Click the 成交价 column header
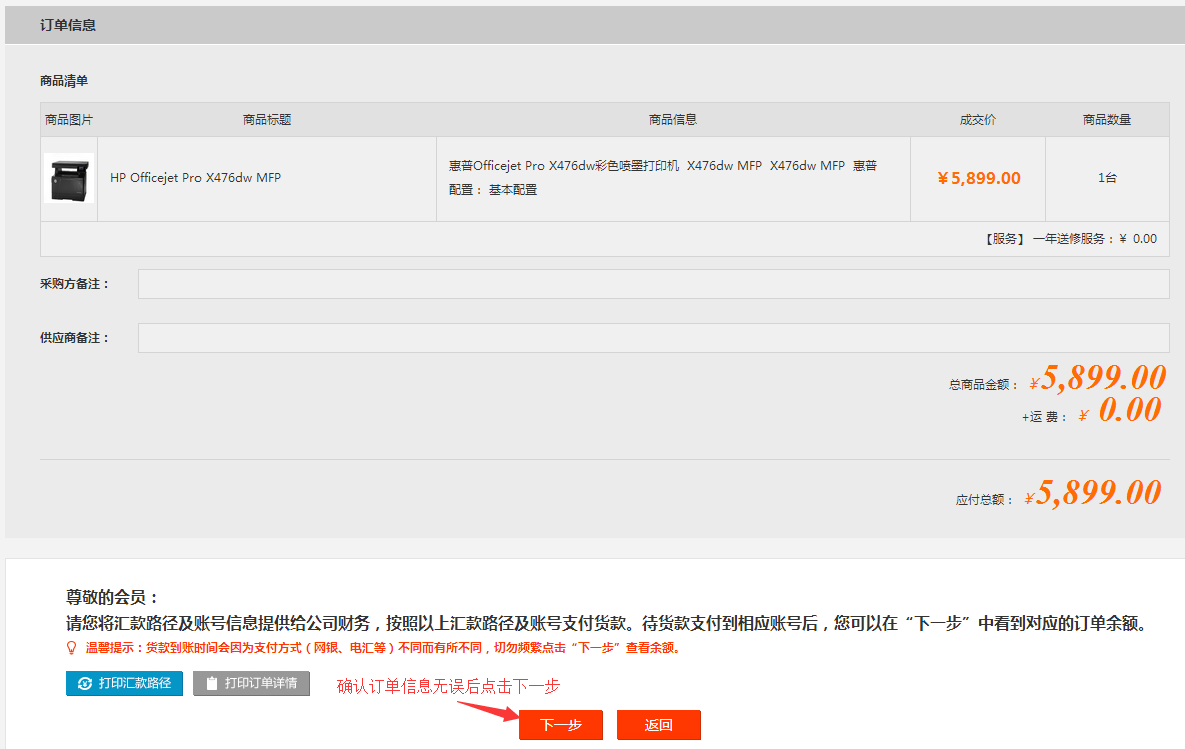 pos(978,119)
